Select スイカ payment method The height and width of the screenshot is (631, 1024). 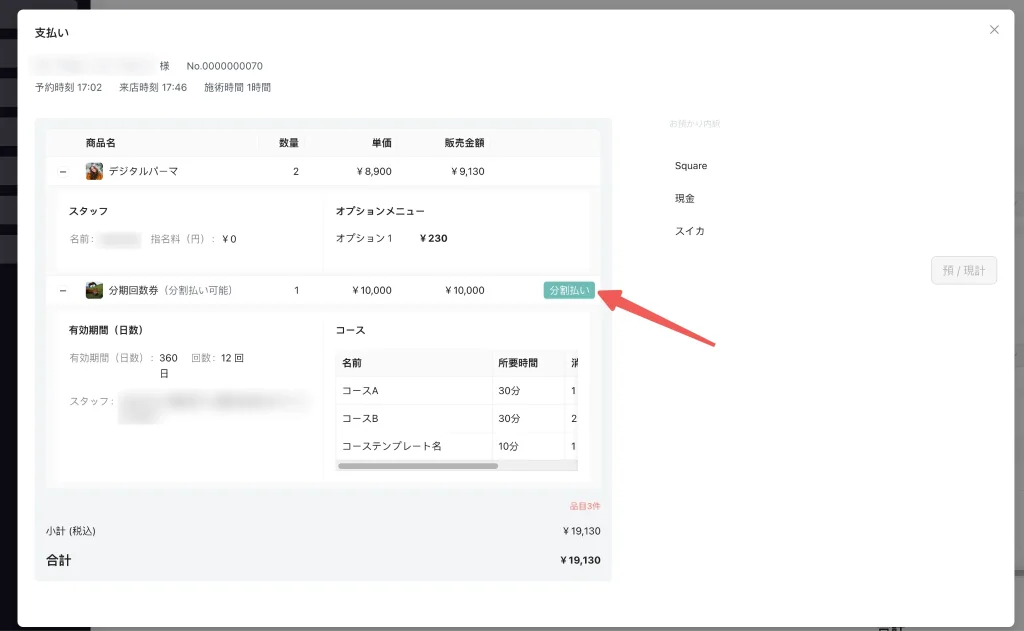[690, 231]
